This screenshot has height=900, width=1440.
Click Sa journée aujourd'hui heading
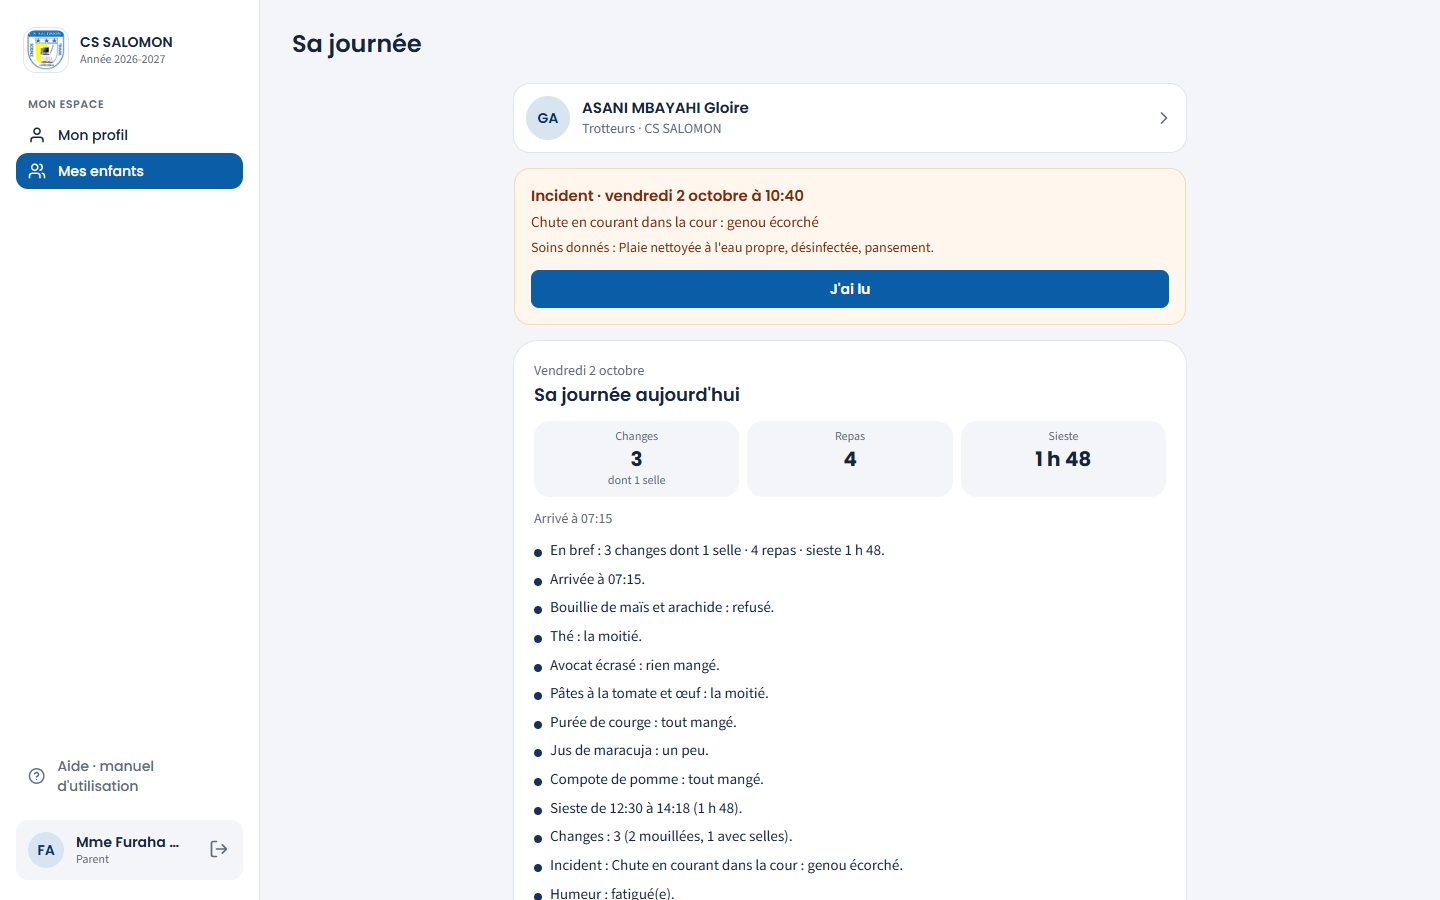[637, 395]
